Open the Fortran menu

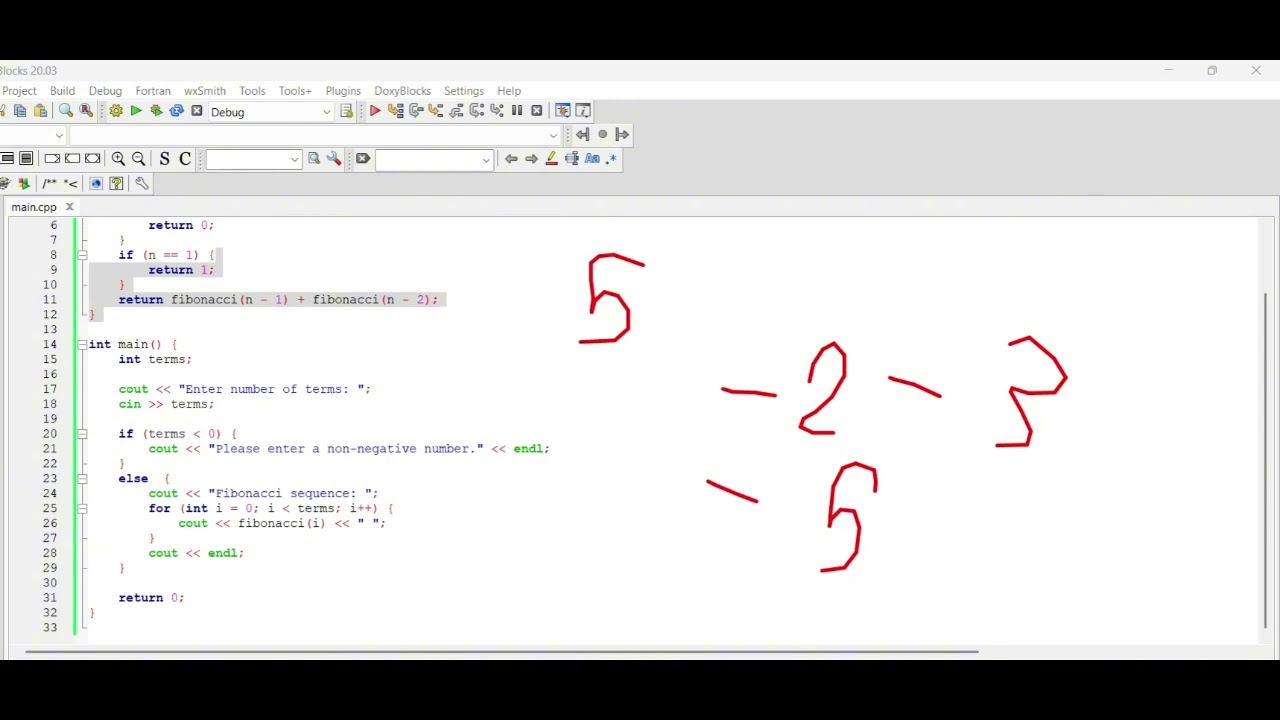point(153,91)
